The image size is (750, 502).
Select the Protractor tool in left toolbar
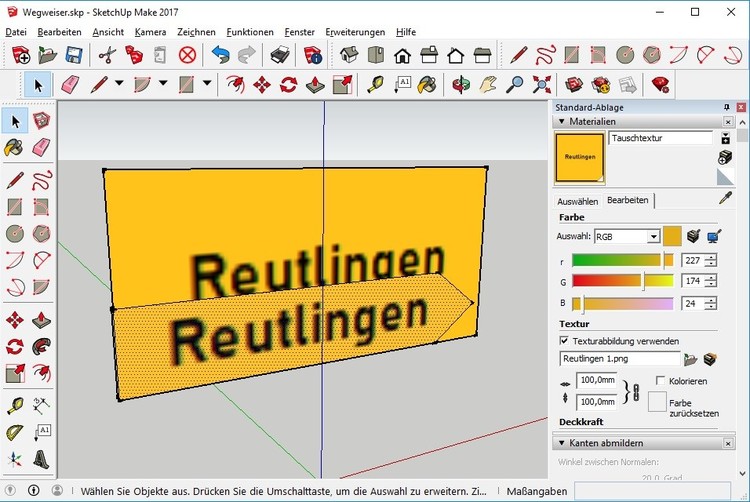pyautogui.click(x=15, y=433)
